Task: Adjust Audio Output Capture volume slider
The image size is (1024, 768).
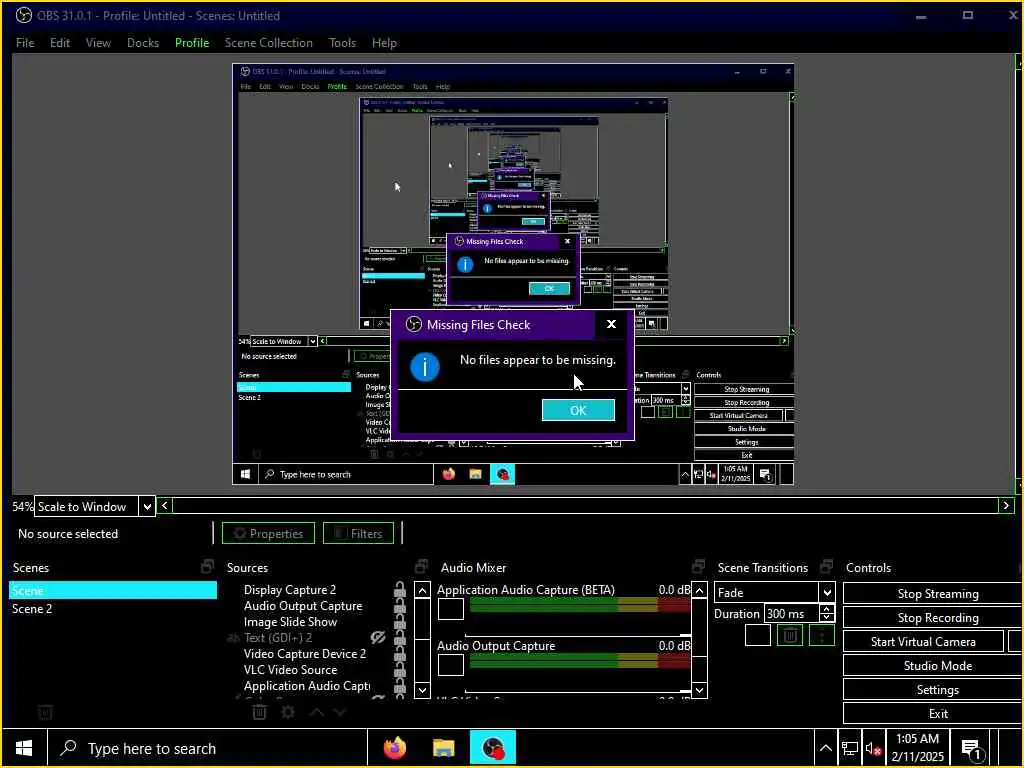Action: point(578,691)
